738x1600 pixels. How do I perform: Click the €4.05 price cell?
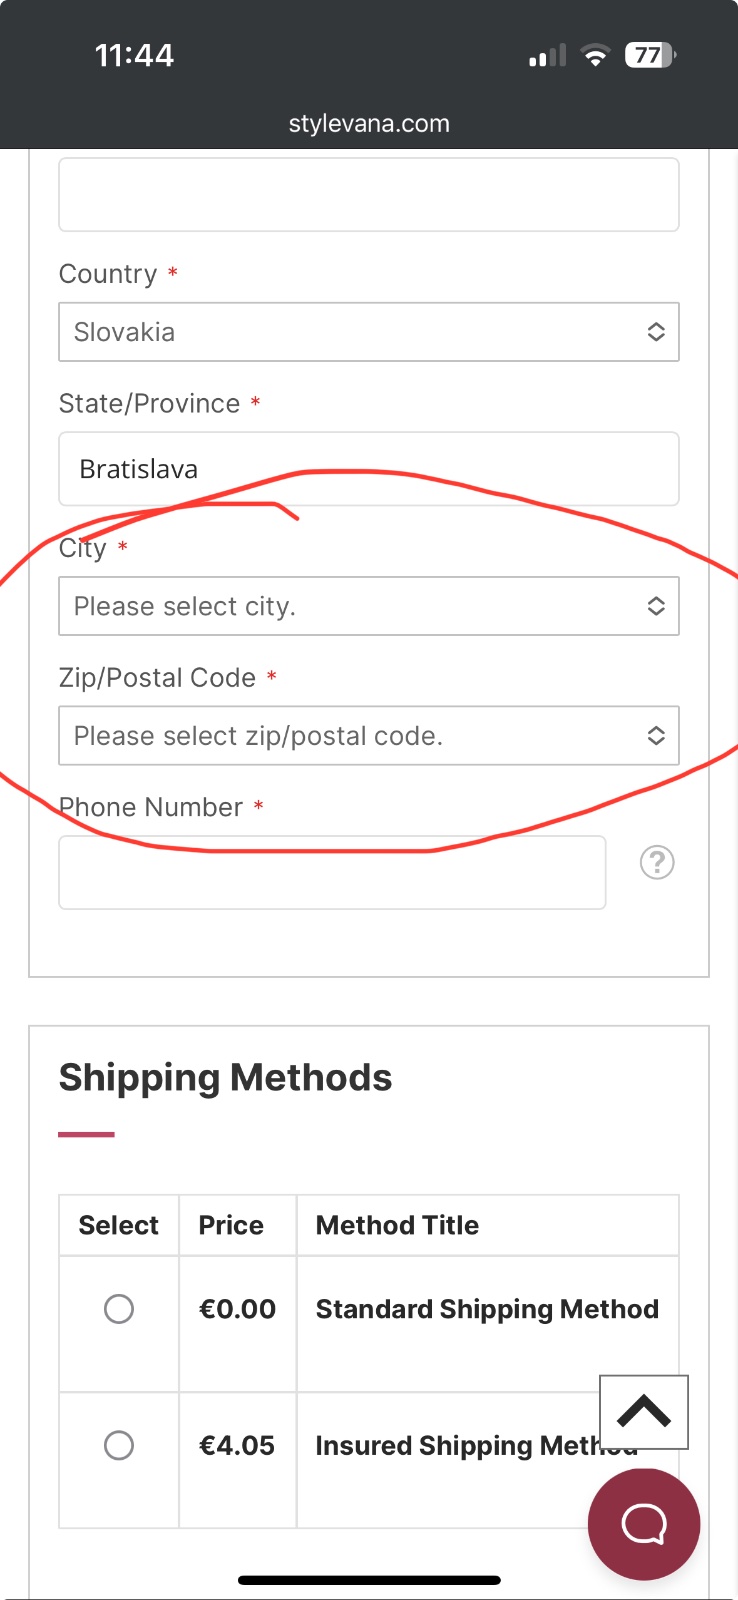tap(237, 1446)
